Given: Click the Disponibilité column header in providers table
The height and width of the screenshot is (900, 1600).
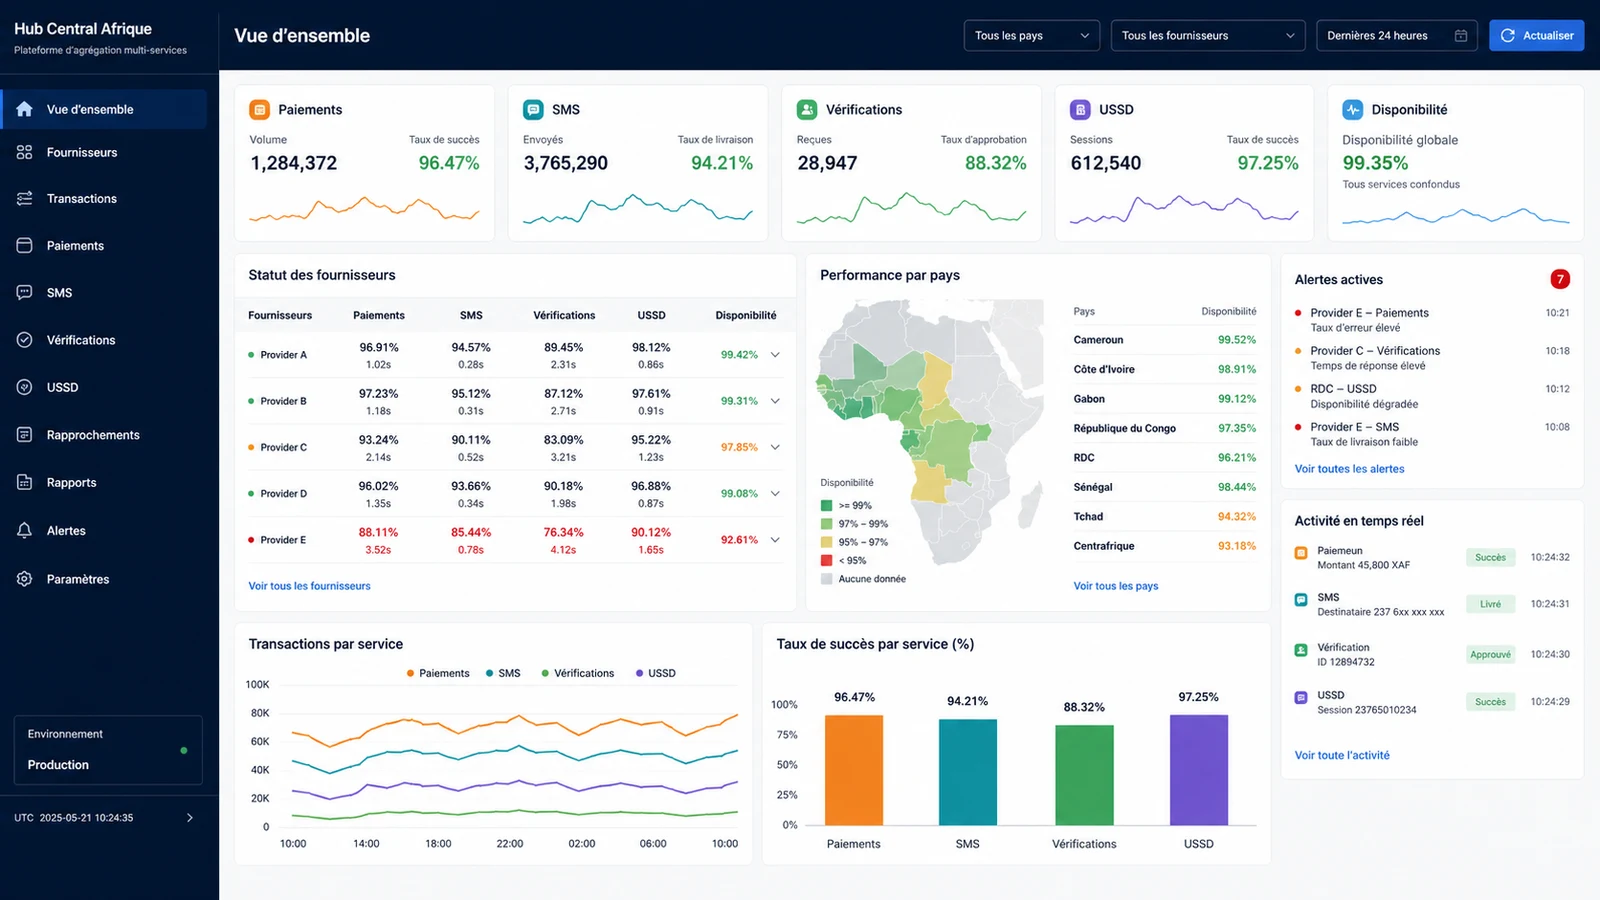Looking at the screenshot, I should (746, 315).
